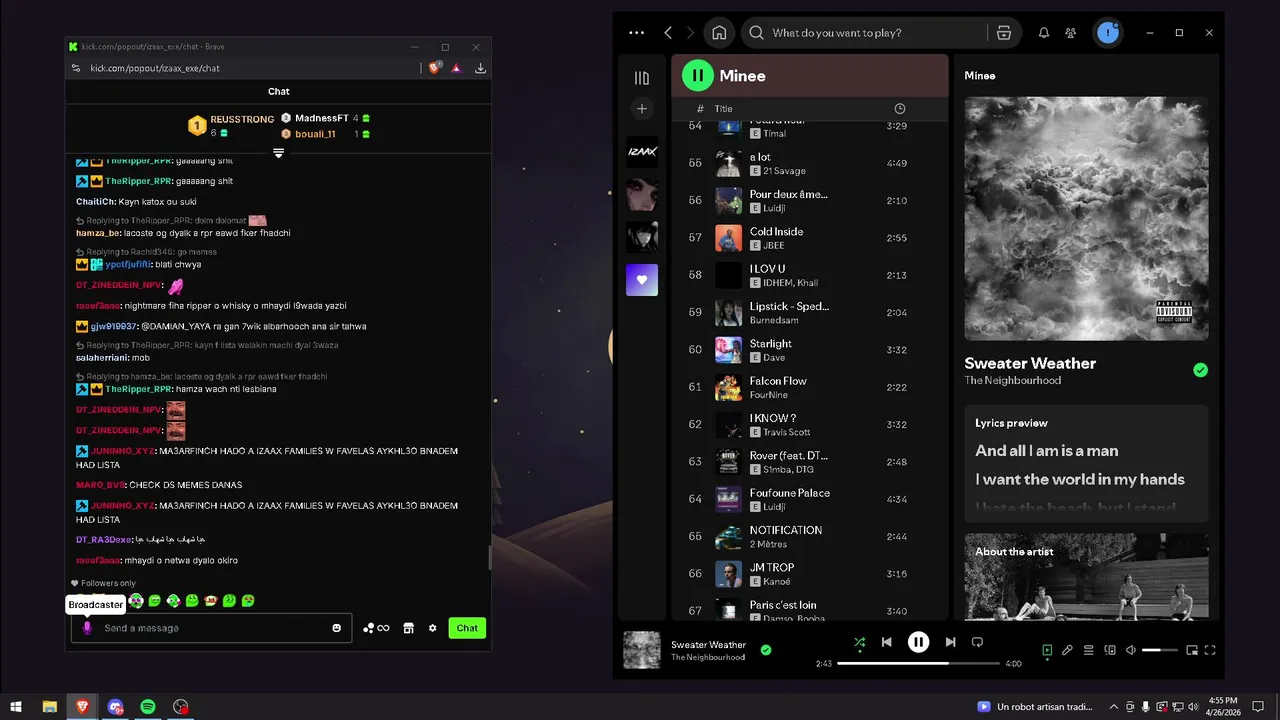Play track 'a lot' by 21 Savage
The image size is (1280, 720).
tap(809, 163)
